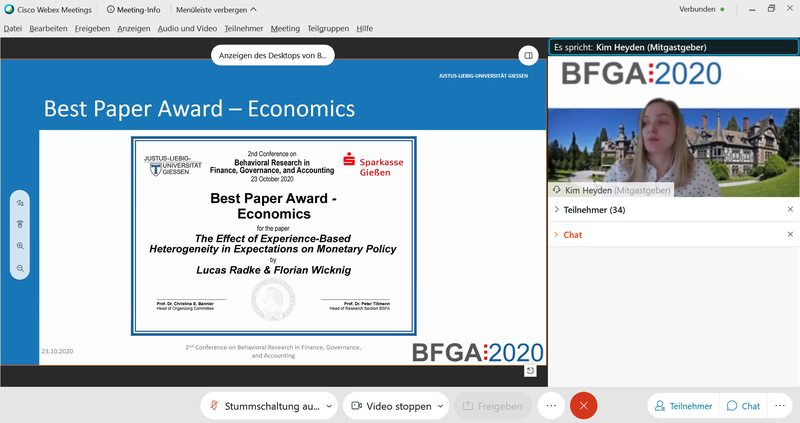Screen dimensions: 800x423
Task: Leave meeting with red X button
Action: coord(584,406)
